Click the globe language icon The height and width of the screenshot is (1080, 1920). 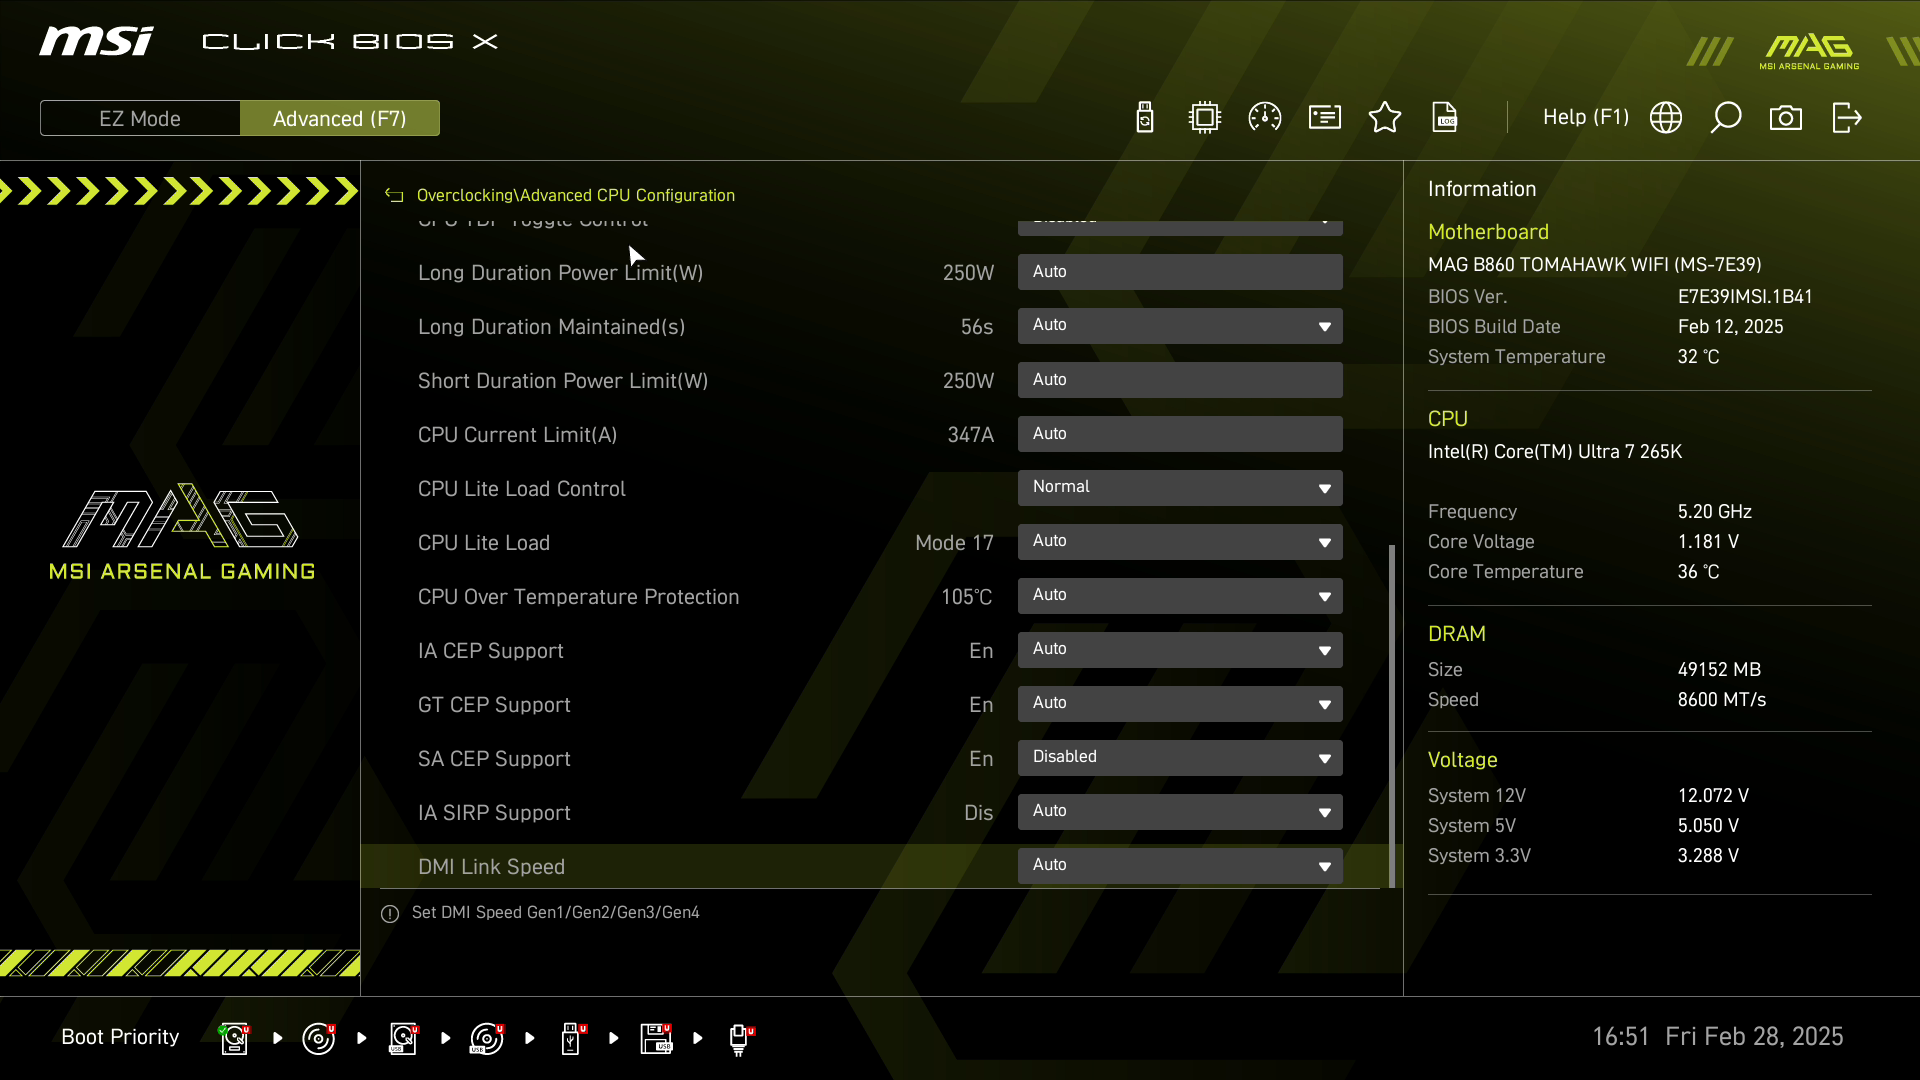[x=1666, y=118]
